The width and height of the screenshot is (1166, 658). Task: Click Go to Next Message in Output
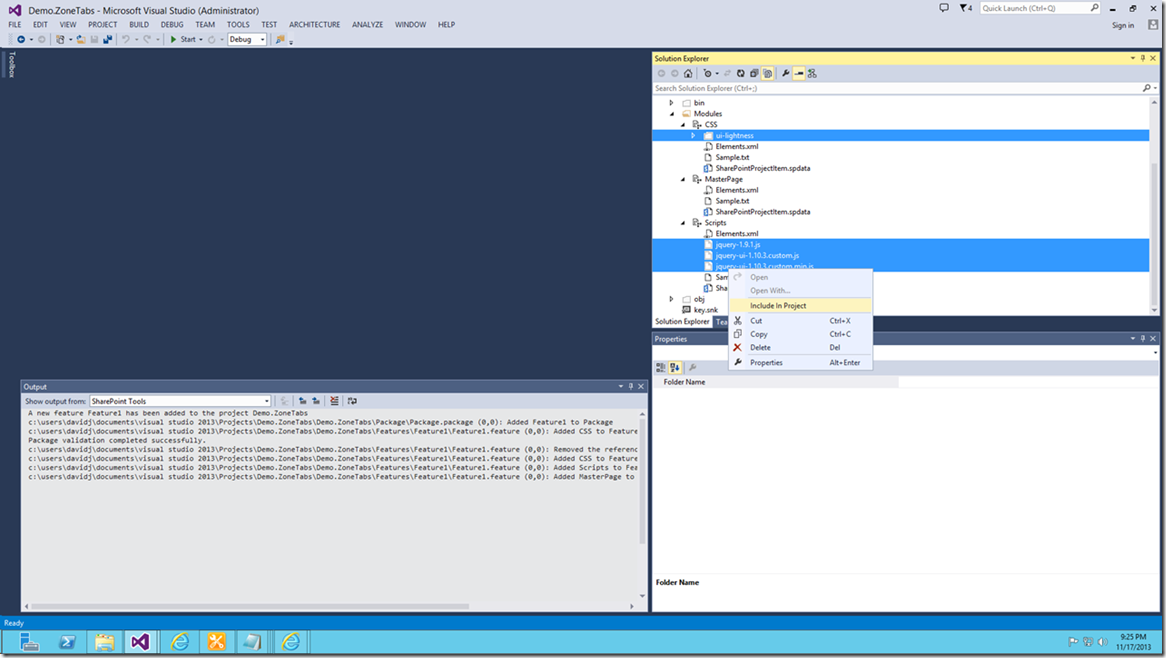point(316,401)
